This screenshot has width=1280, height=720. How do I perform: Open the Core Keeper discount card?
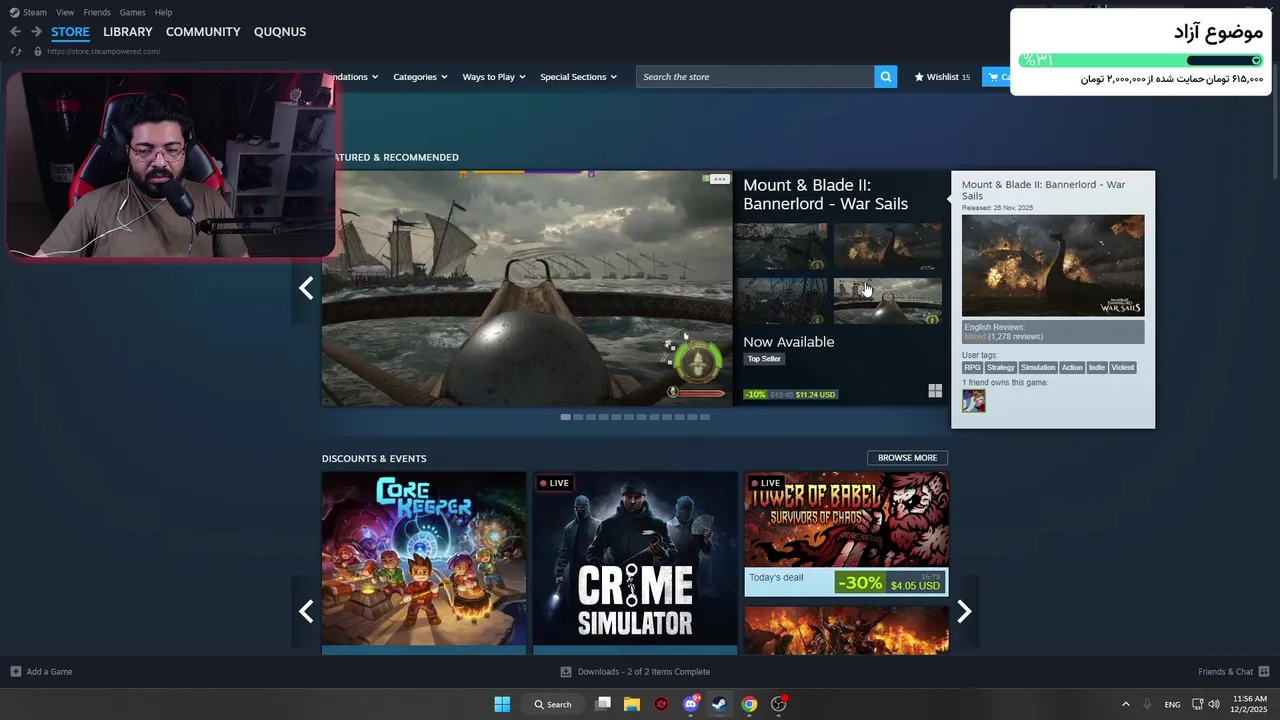tap(423, 563)
